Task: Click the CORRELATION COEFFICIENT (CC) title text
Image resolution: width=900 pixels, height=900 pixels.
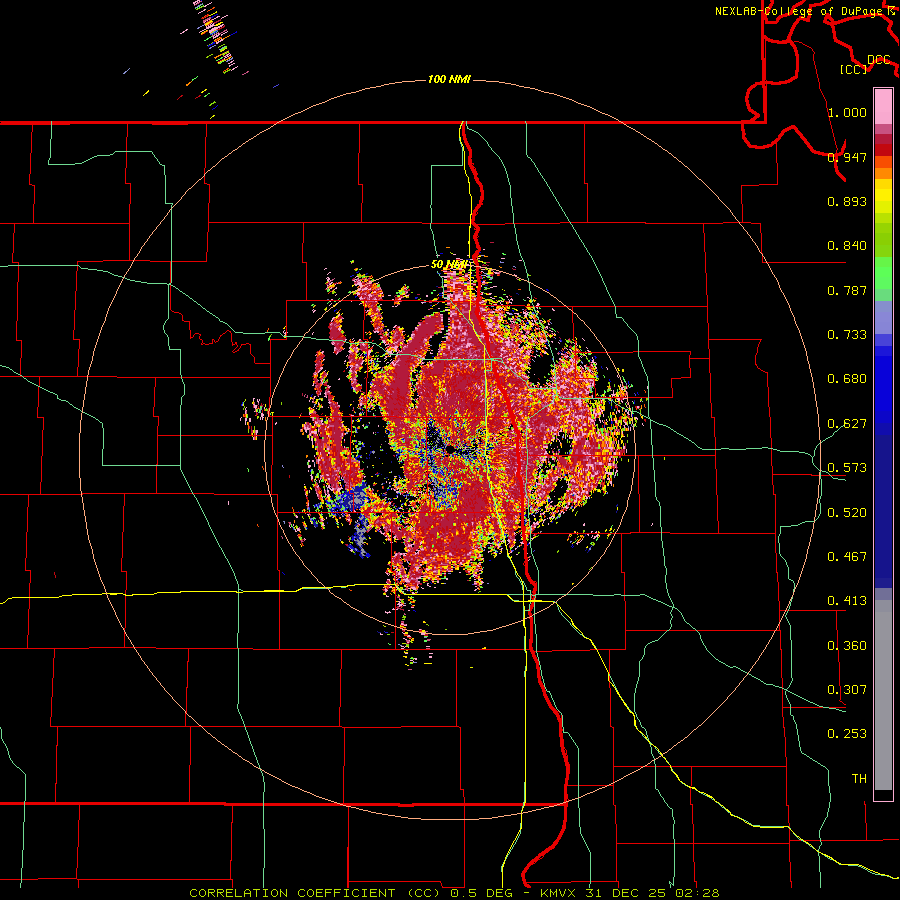Action: [x=313, y=893]
